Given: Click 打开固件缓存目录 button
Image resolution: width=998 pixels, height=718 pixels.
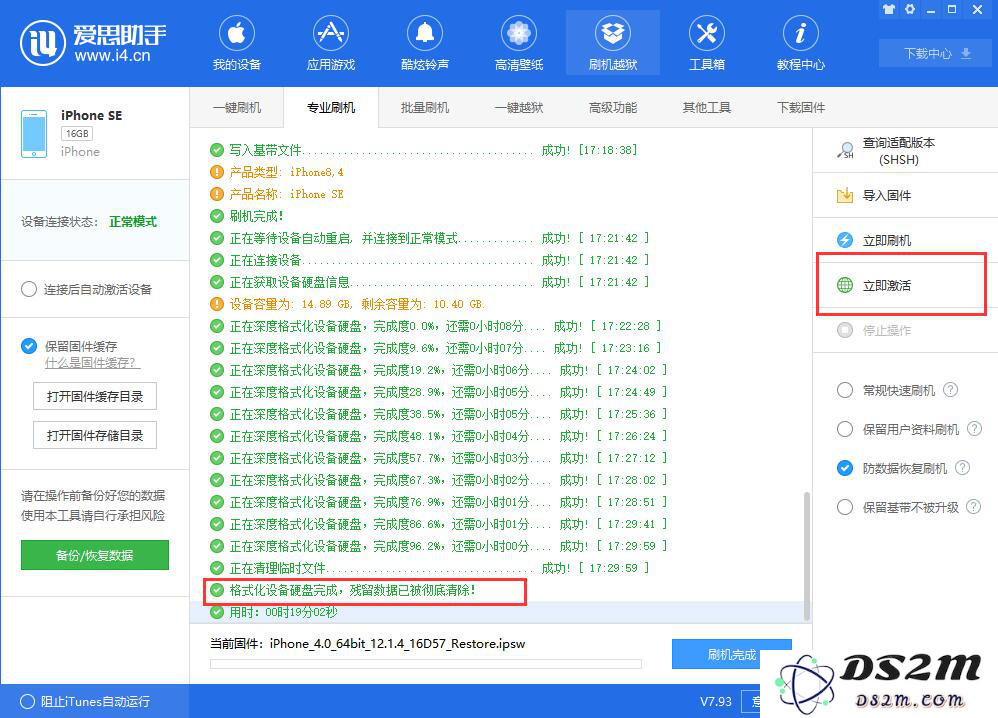Looking at the screenshot, I should pos(95,397).
